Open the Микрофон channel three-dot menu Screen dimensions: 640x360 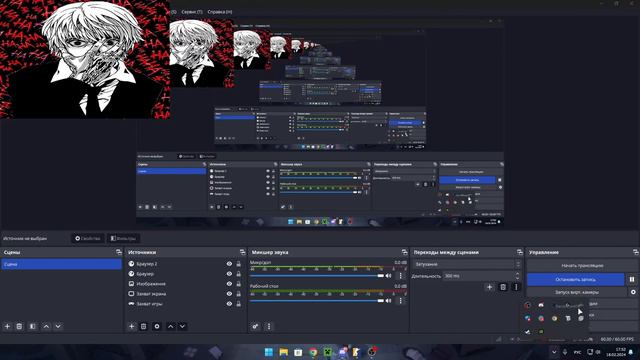pos(400,276)
